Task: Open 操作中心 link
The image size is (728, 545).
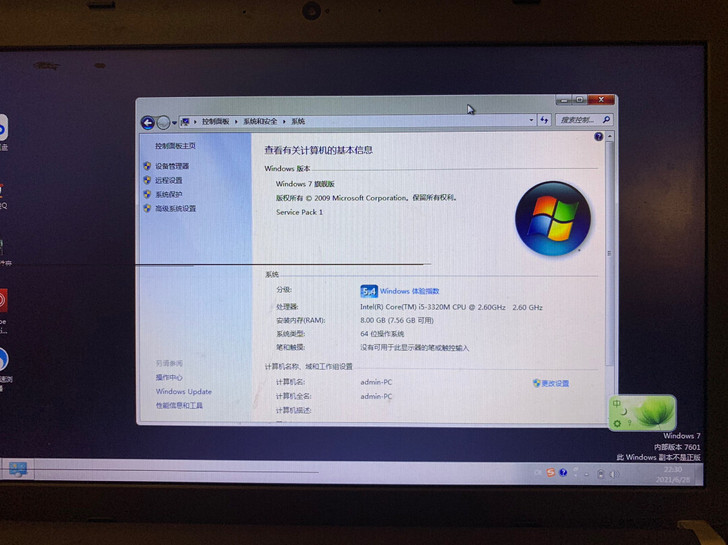Action: (169, 377)
